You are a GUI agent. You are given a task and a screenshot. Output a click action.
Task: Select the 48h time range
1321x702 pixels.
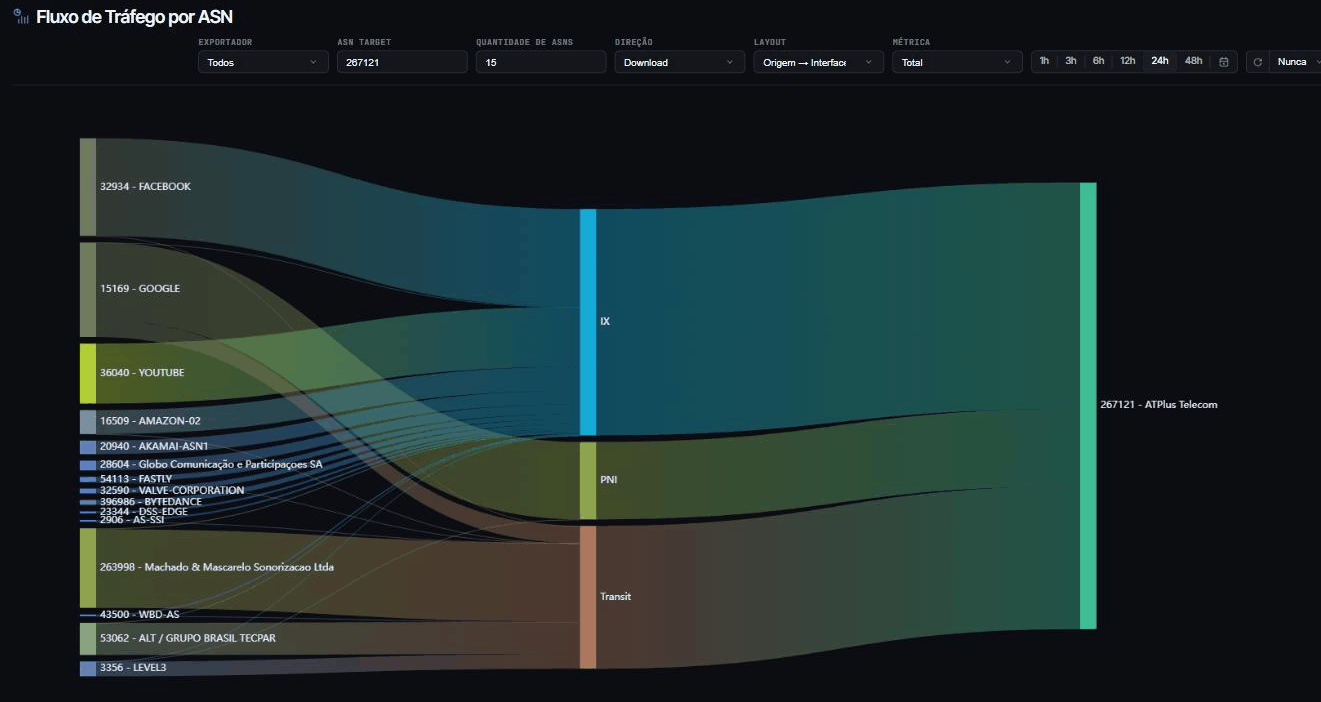pyautogui.click(x=1194, y=61)
